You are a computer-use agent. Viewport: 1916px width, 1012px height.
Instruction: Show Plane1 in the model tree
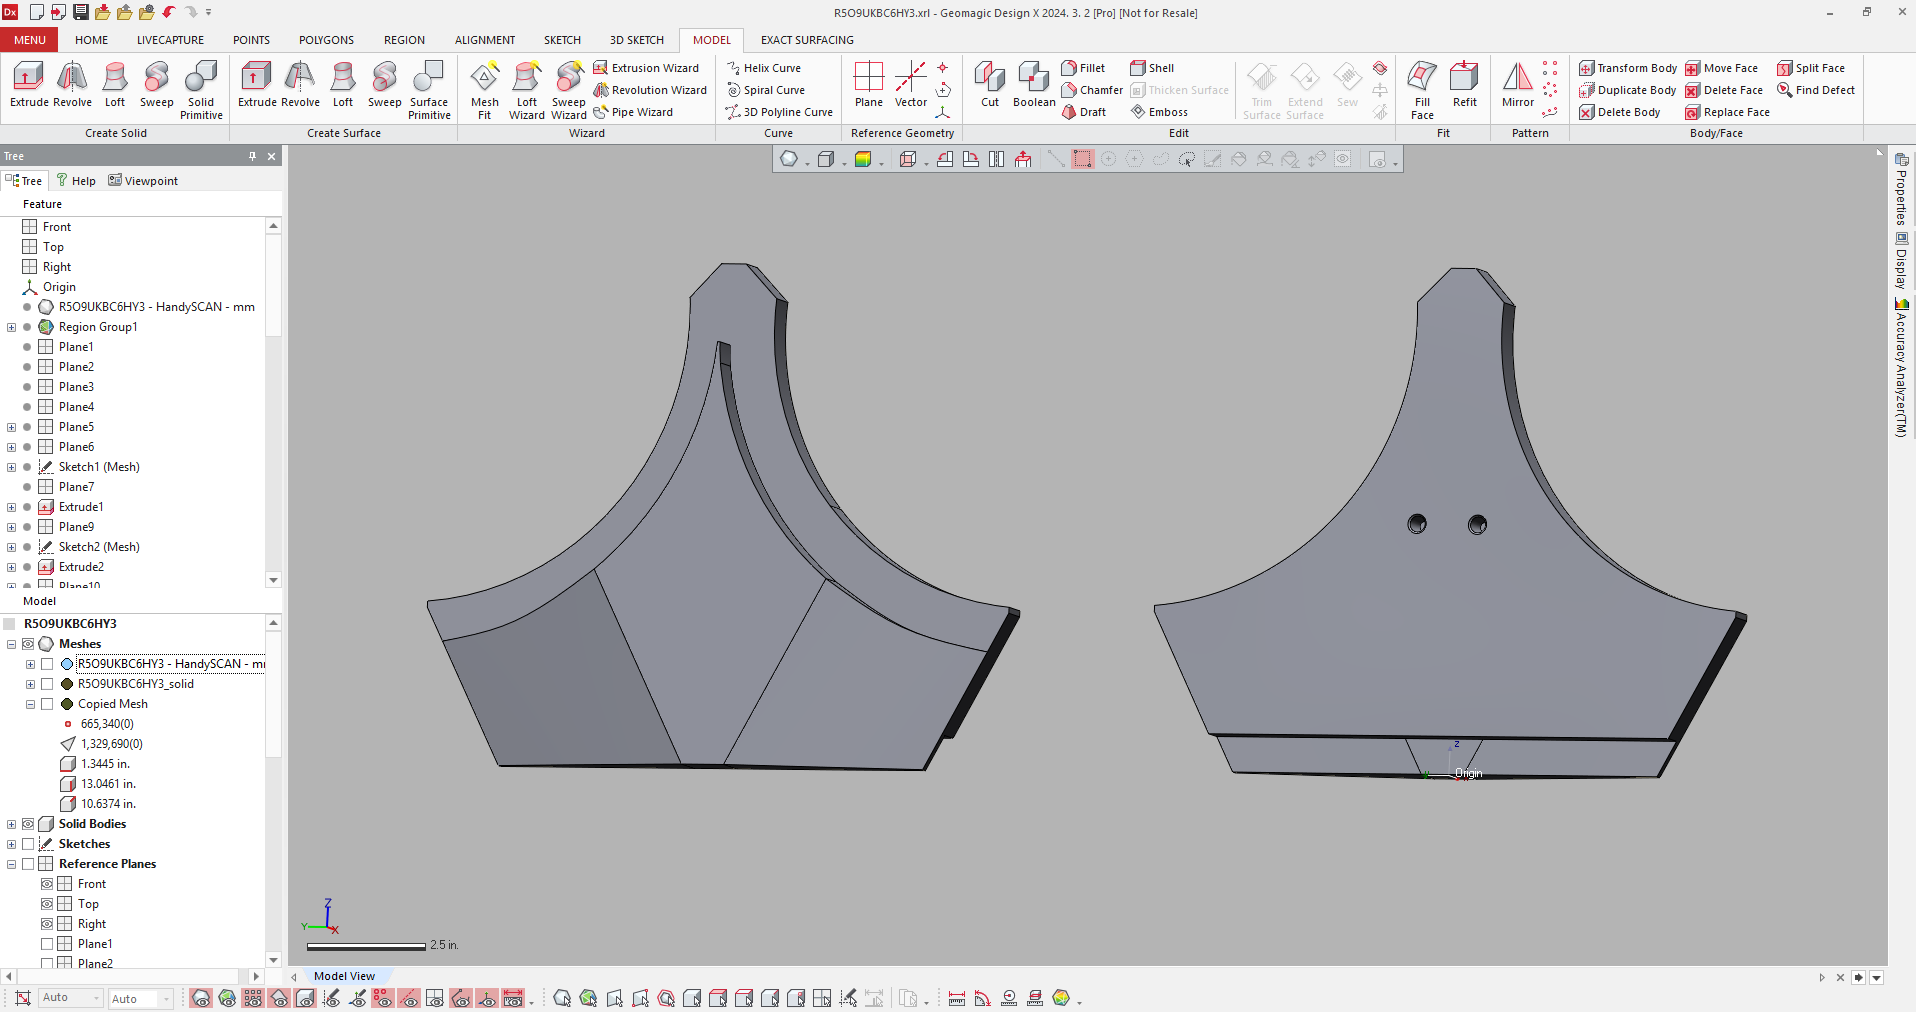47,944
